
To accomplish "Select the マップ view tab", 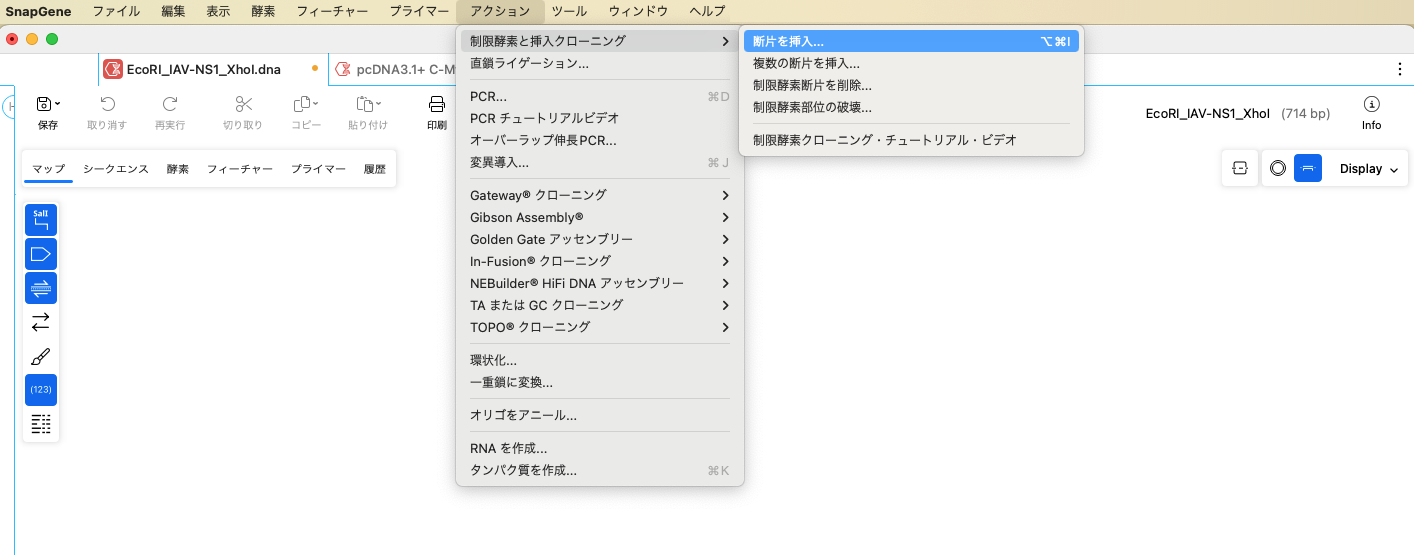I will tap(48, 169).
